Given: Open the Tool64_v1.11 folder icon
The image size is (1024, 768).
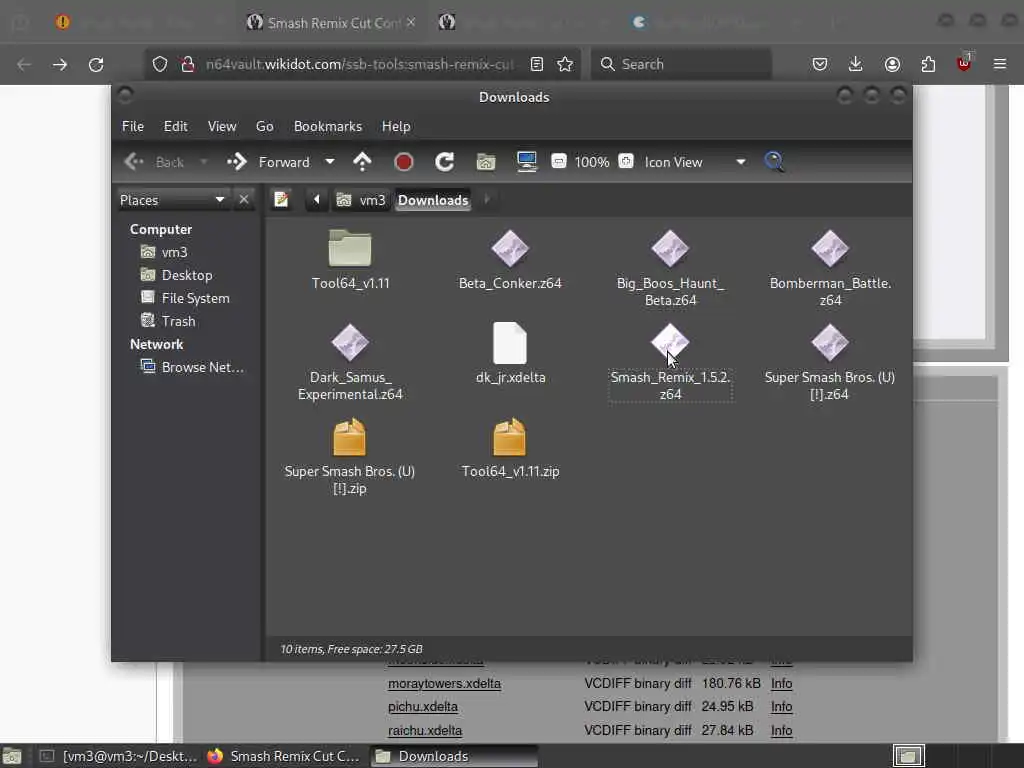Looking at the screenshot, I should [x=350, y=248].
